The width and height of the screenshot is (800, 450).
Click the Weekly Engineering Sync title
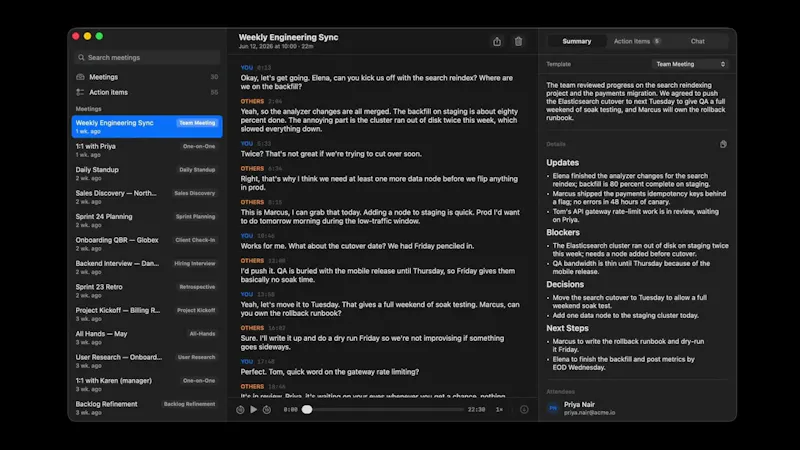[288, 37]
